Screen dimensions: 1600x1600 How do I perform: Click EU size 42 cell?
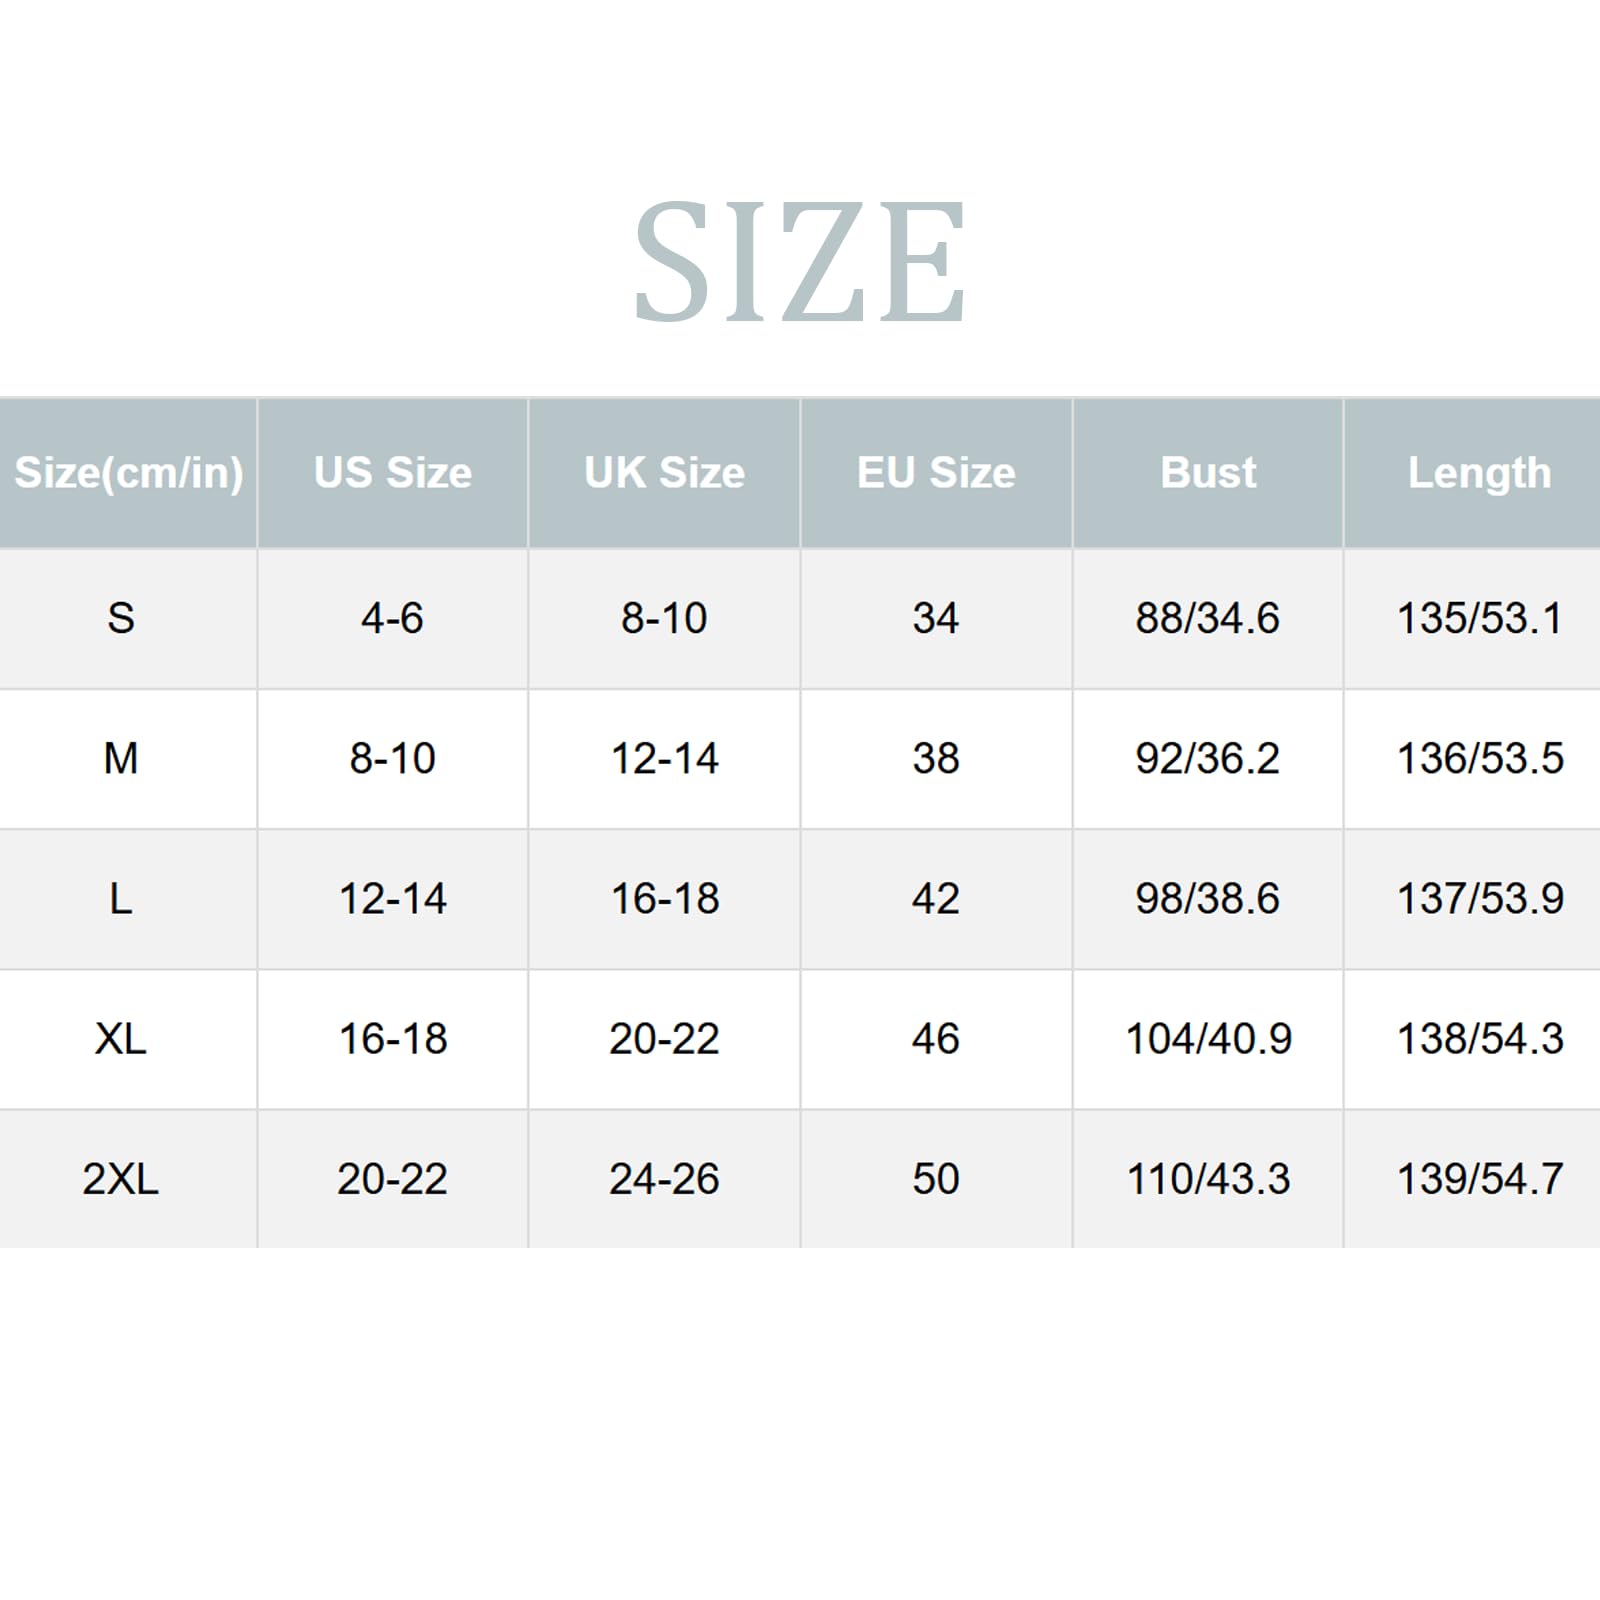pos(936,898)
